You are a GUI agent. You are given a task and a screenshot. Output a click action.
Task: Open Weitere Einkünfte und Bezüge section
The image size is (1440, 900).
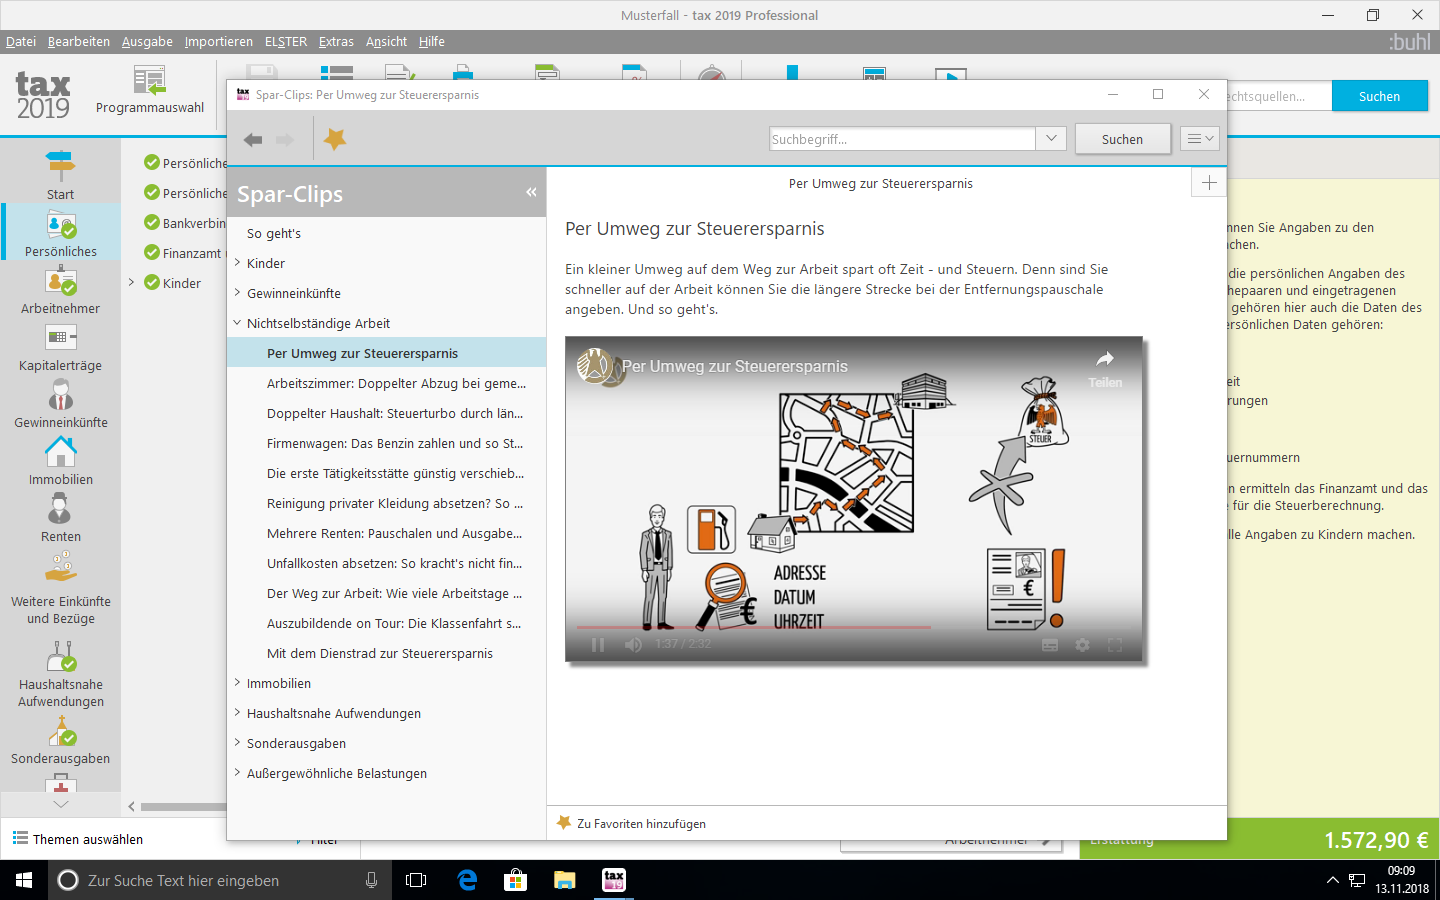[x=60, y=590]
